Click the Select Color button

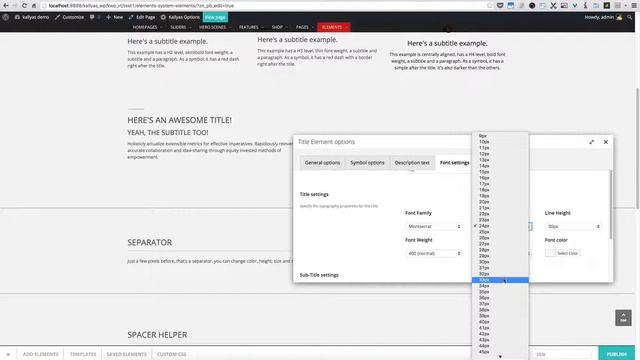pyautogui.click(x=567, y=253)
